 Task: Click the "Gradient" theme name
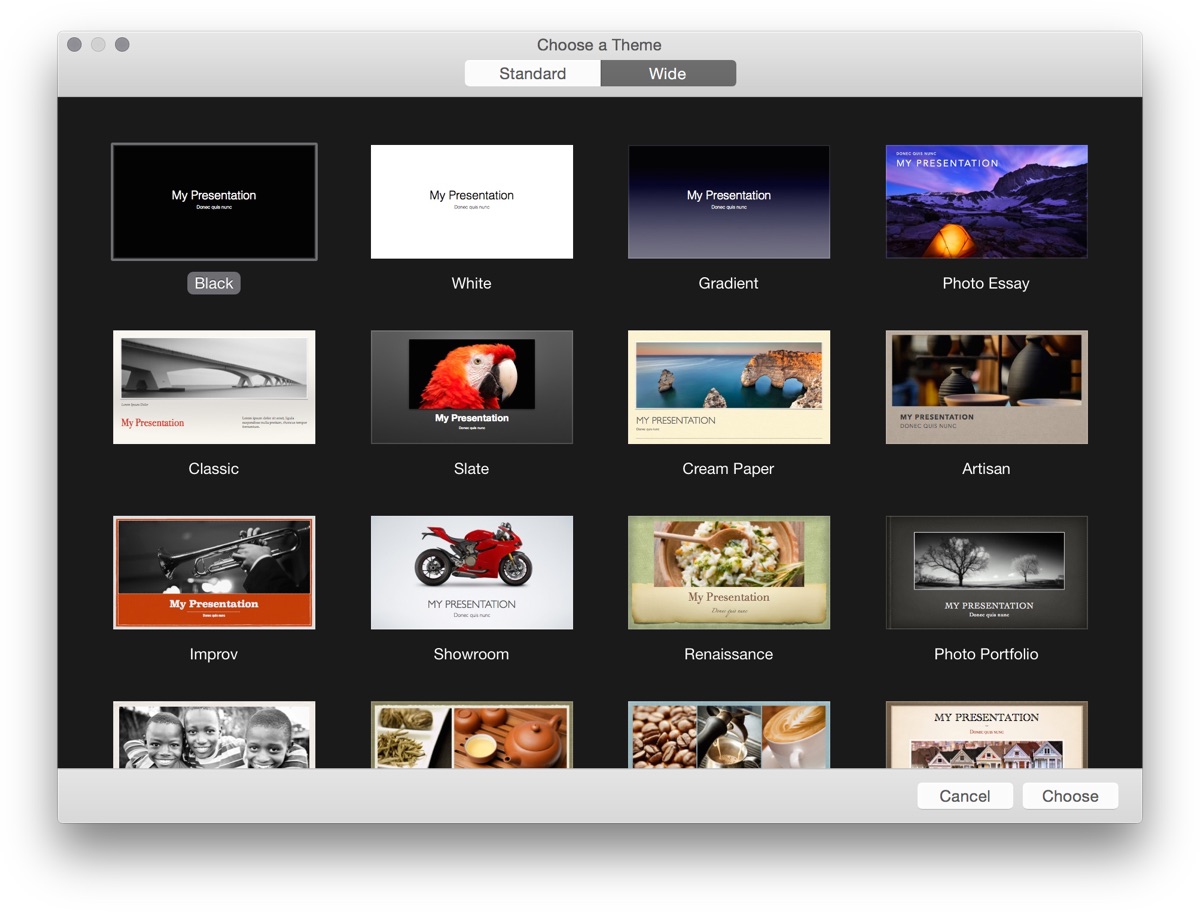pos(729,283)
